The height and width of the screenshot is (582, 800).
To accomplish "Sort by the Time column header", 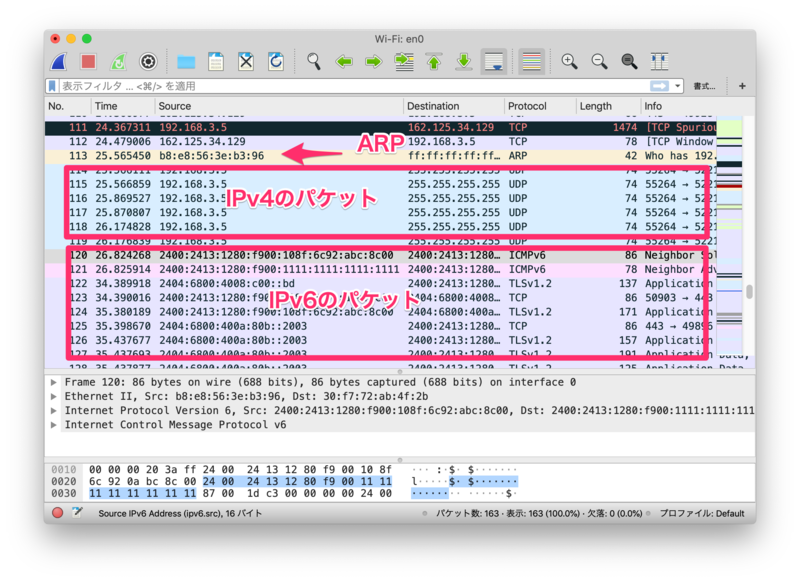I will (x=123, y=106).
